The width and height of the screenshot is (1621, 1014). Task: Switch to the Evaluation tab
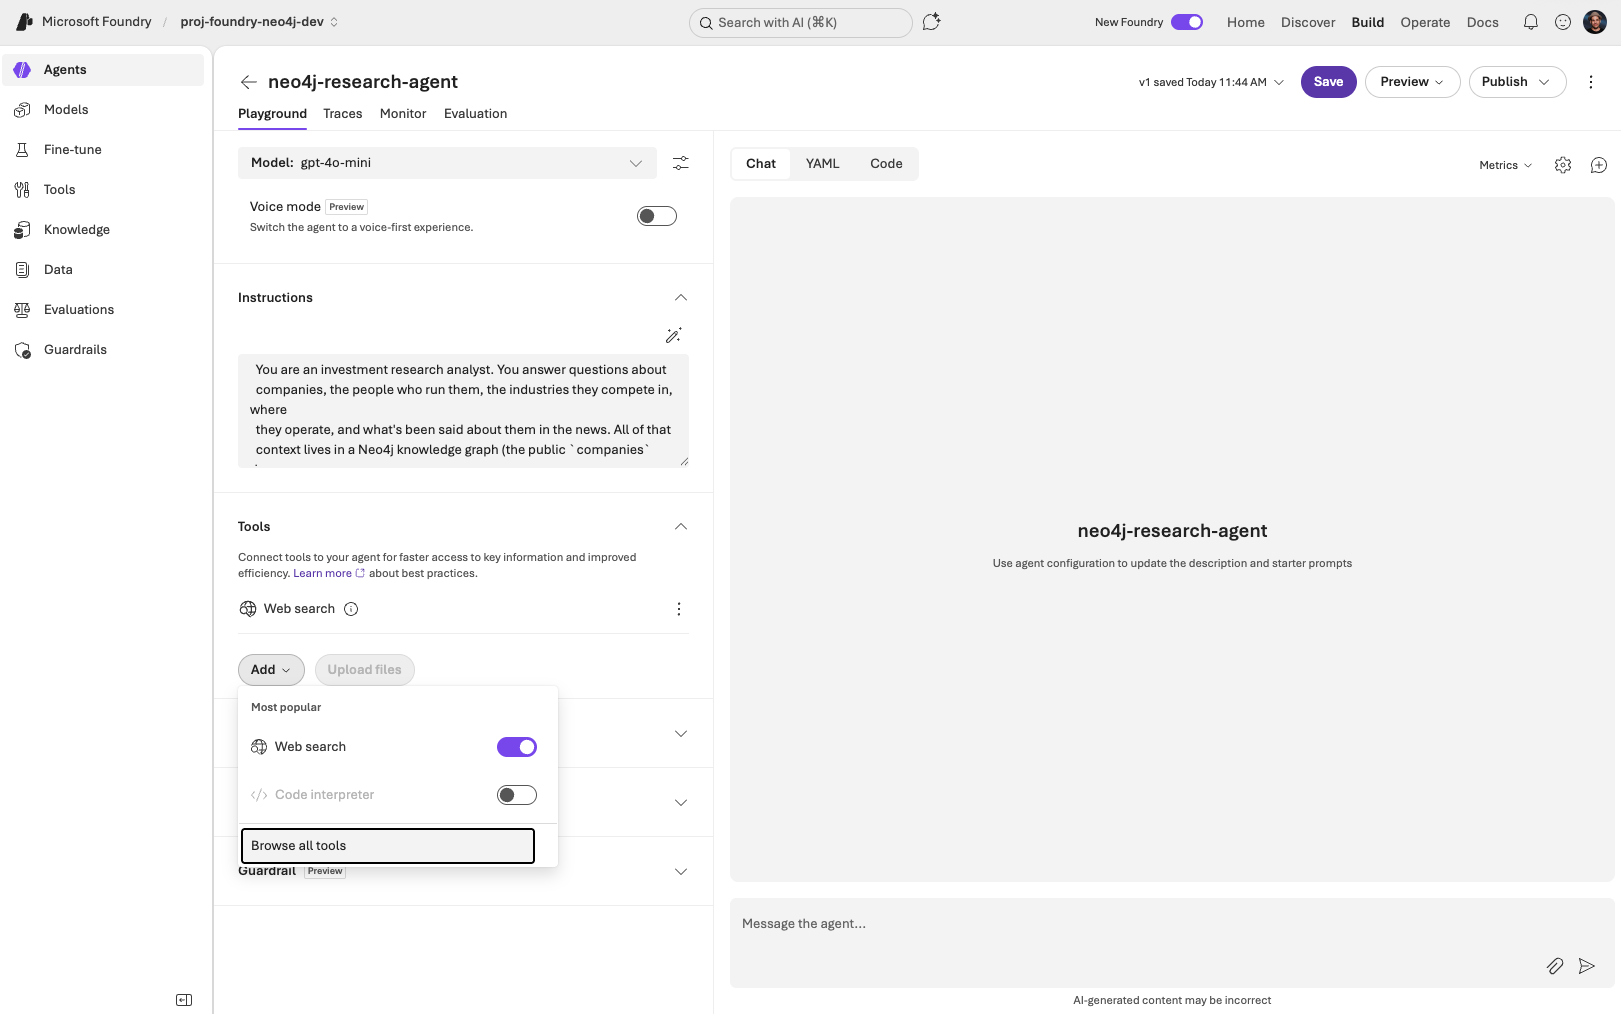[476, 114]
